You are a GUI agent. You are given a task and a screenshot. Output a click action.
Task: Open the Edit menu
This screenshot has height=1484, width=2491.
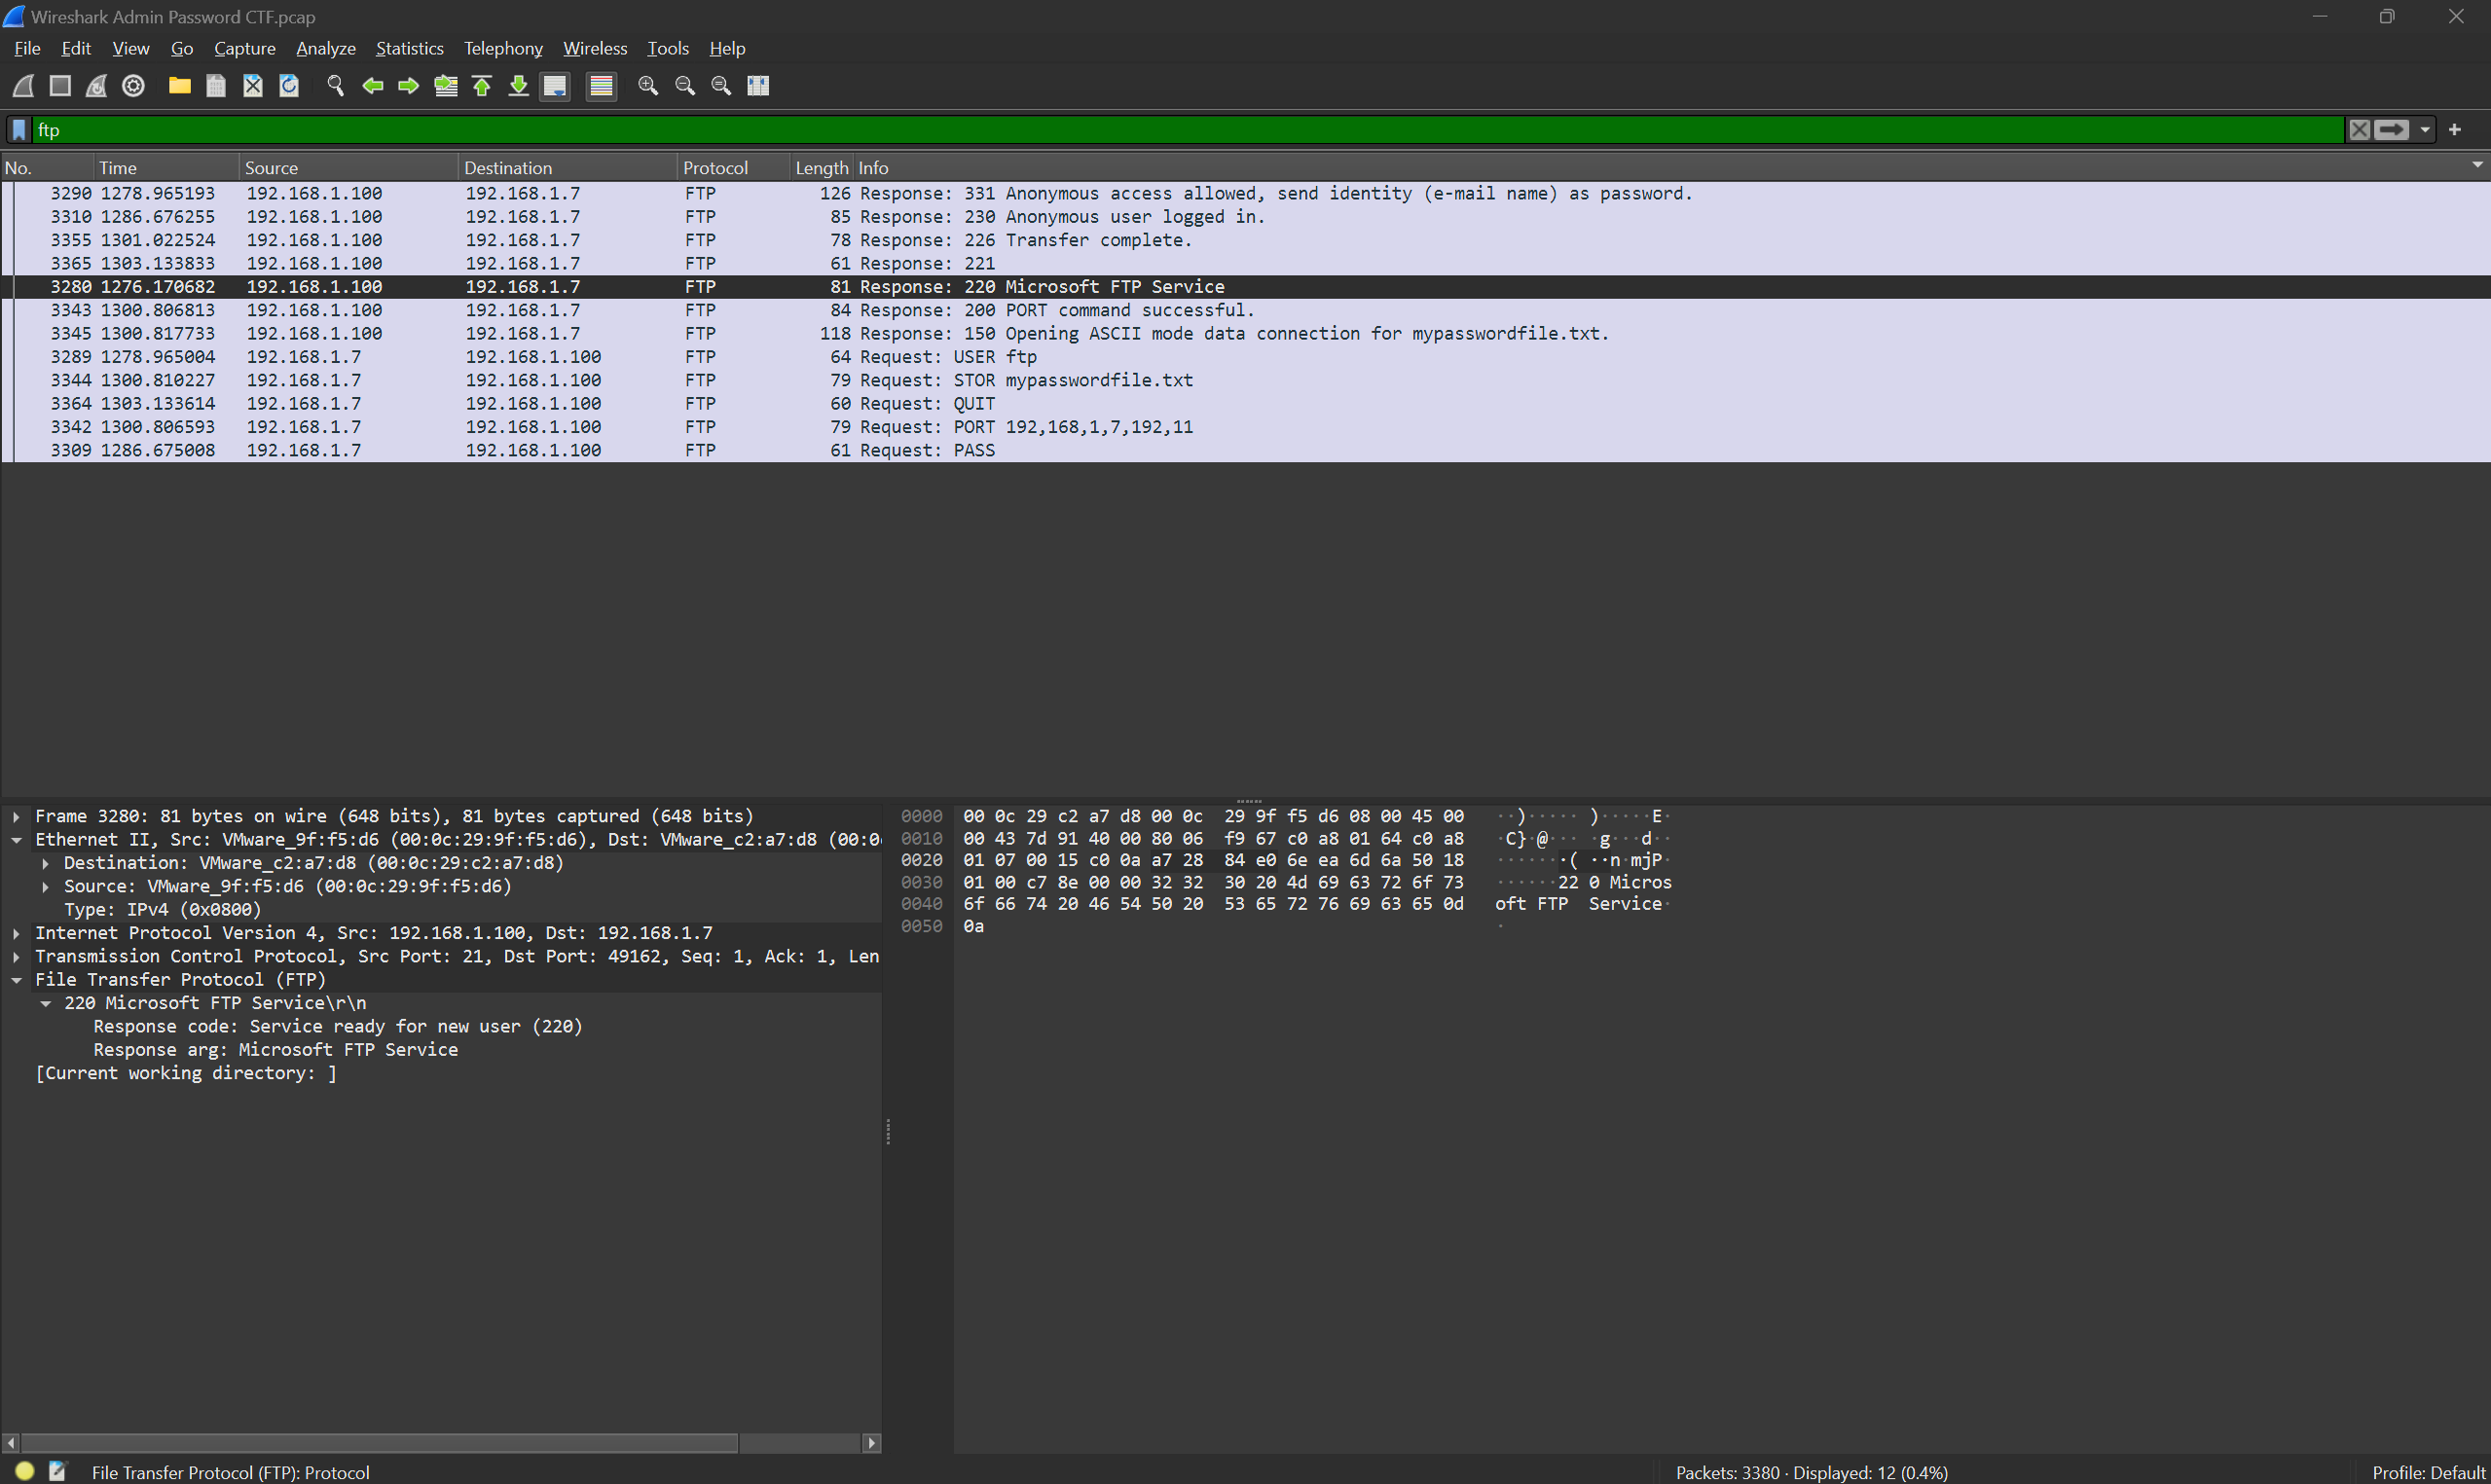76,48
